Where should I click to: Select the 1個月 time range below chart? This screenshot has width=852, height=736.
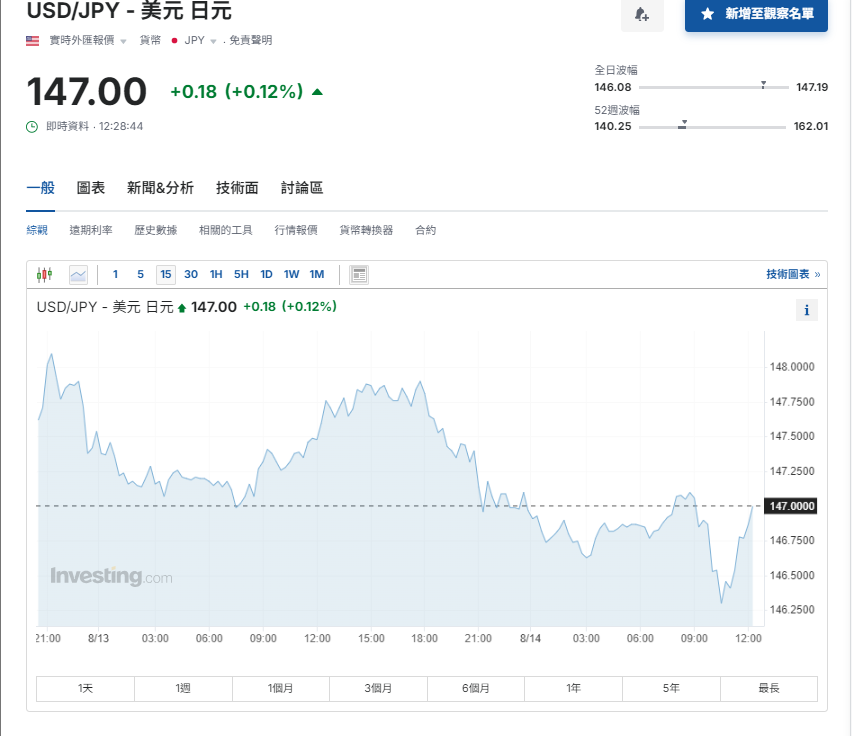[281, 688]
